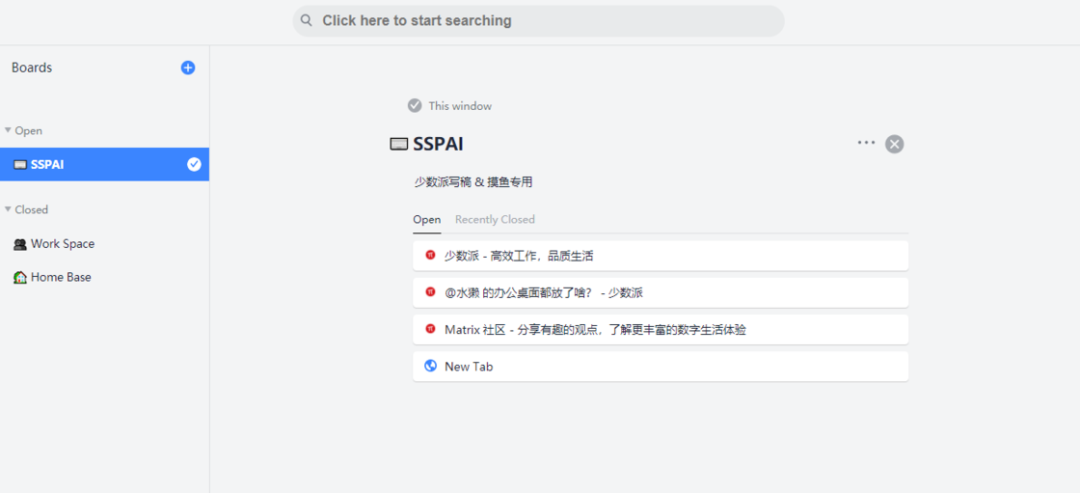Click the Work Space board icon

pos(20,244)
